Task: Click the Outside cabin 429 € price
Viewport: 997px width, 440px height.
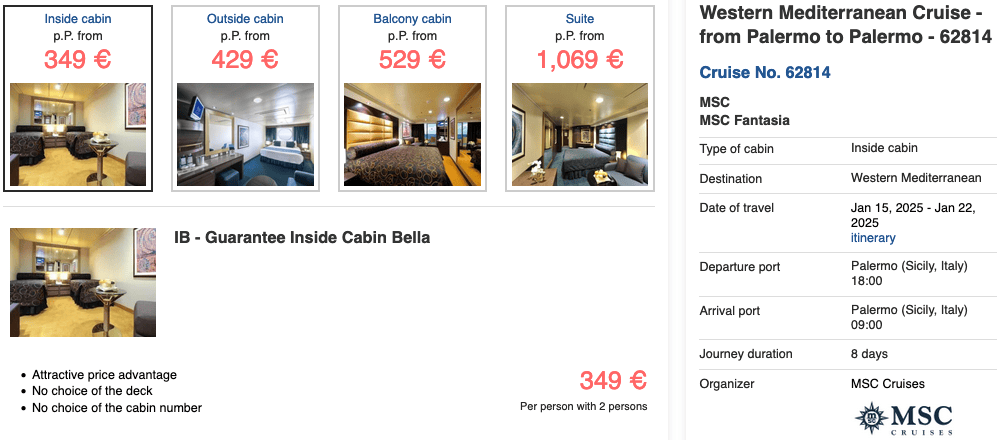Action: [x=244, y=59]
